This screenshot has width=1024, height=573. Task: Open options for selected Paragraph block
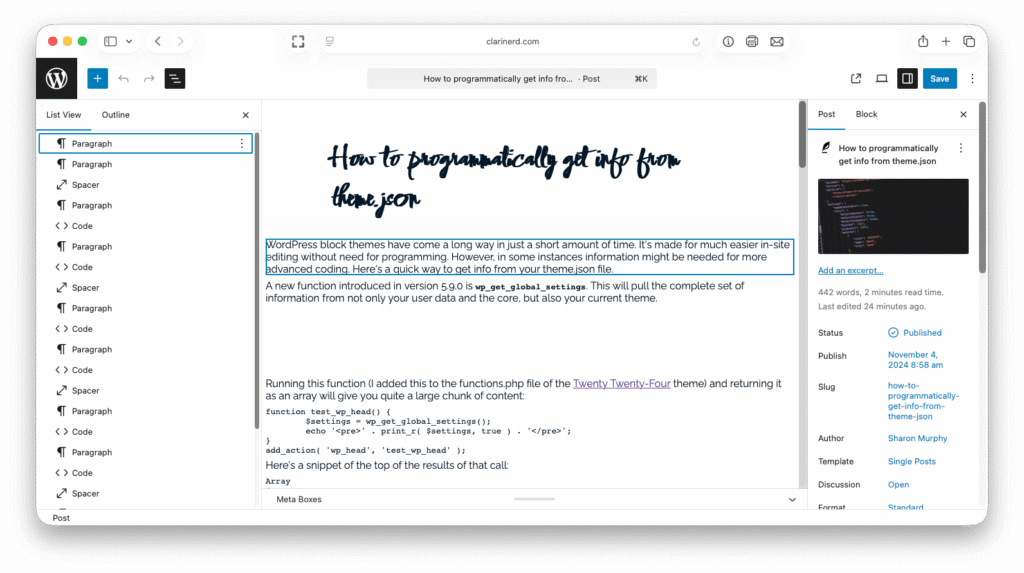click(241, 144)
